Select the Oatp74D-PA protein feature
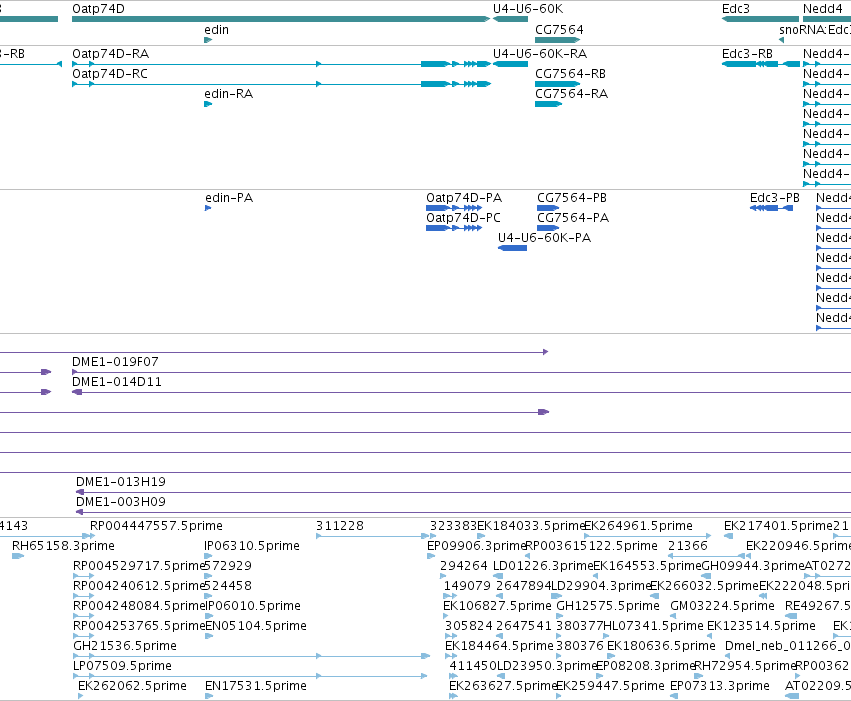 pos(454,208)
